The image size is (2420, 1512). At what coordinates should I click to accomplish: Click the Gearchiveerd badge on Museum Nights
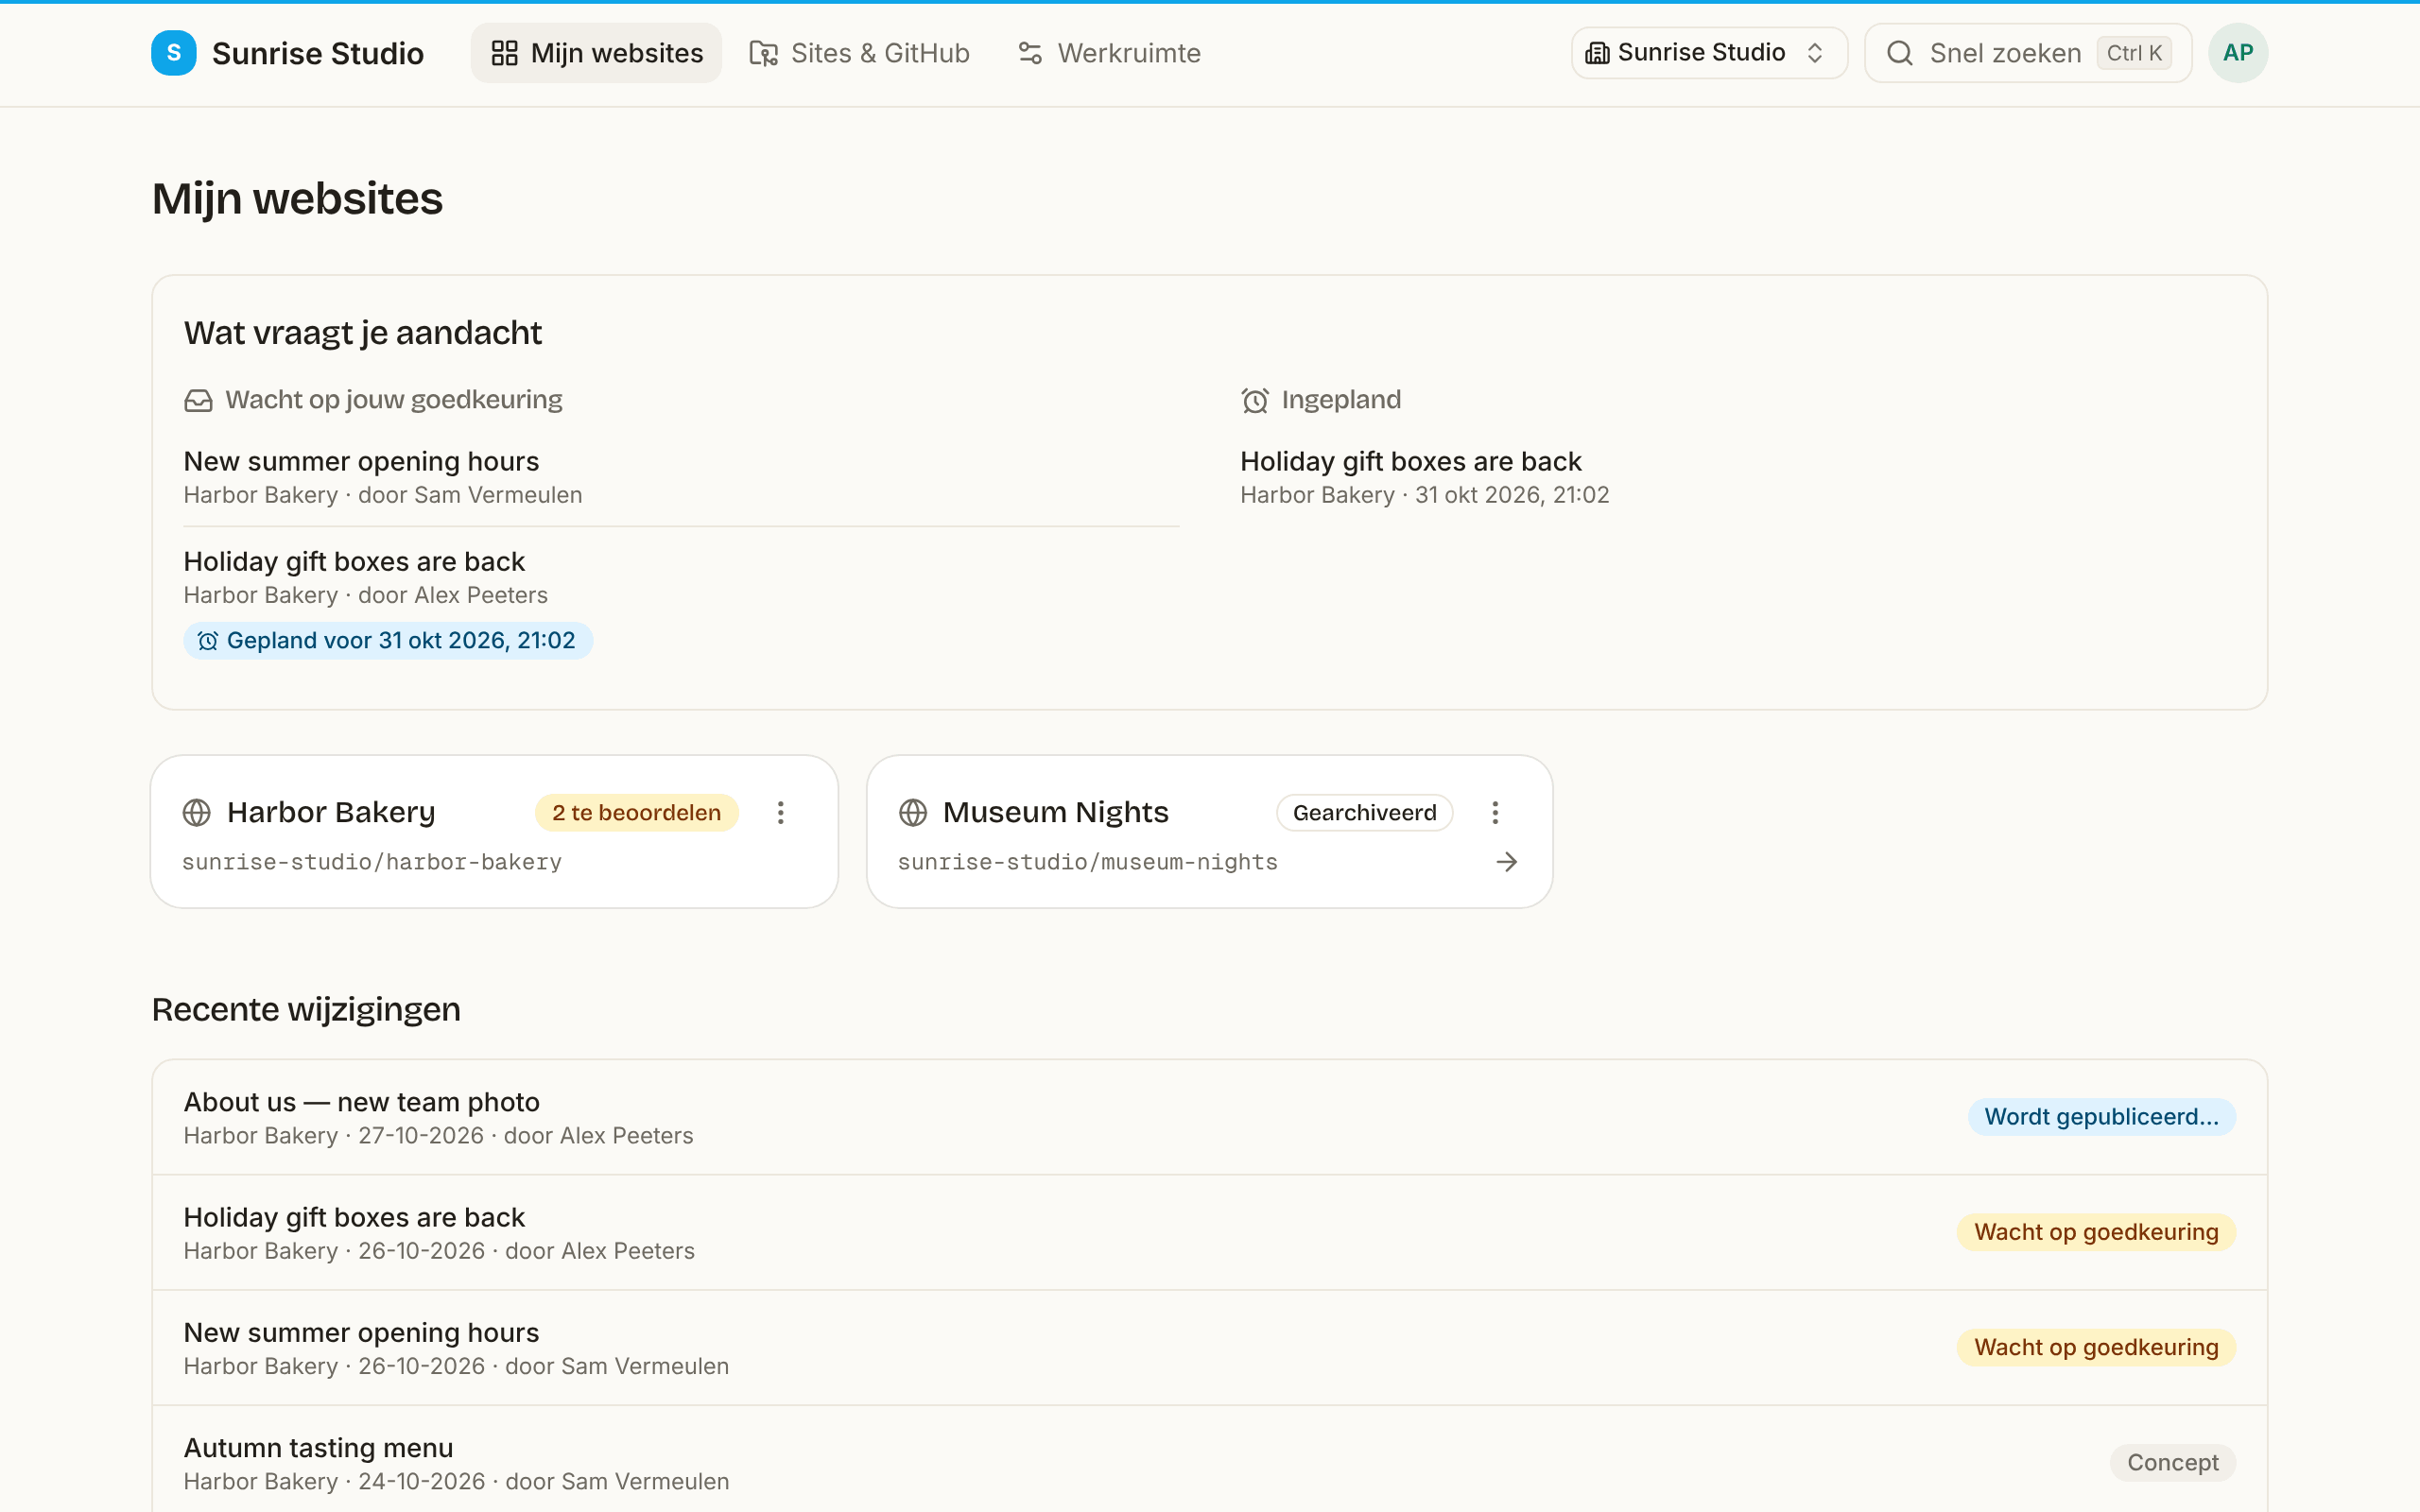1364,813
